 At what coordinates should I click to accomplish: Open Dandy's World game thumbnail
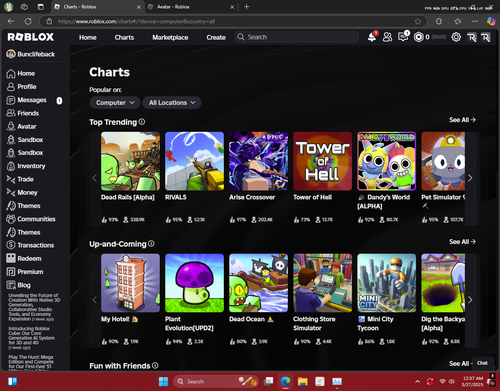(387, 161)
